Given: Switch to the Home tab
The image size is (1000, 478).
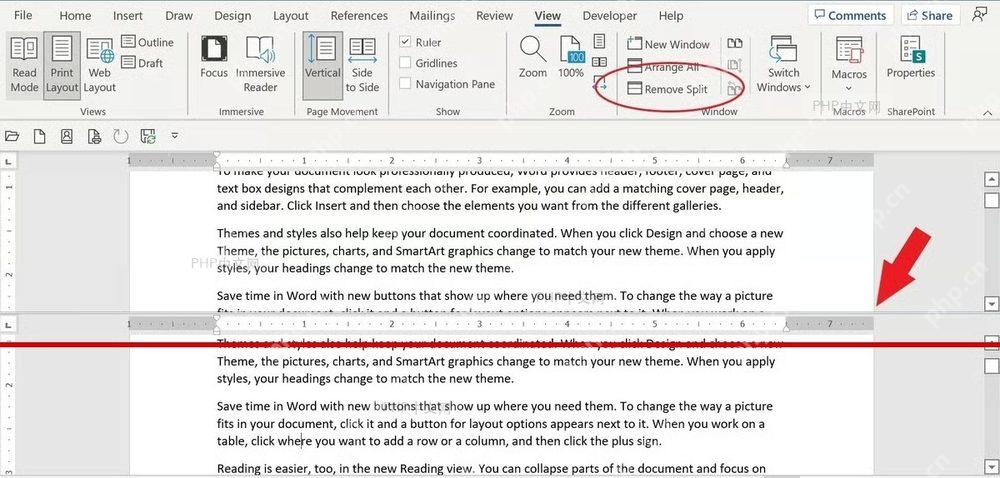Looking at the screenshot, I should (75, 15).
